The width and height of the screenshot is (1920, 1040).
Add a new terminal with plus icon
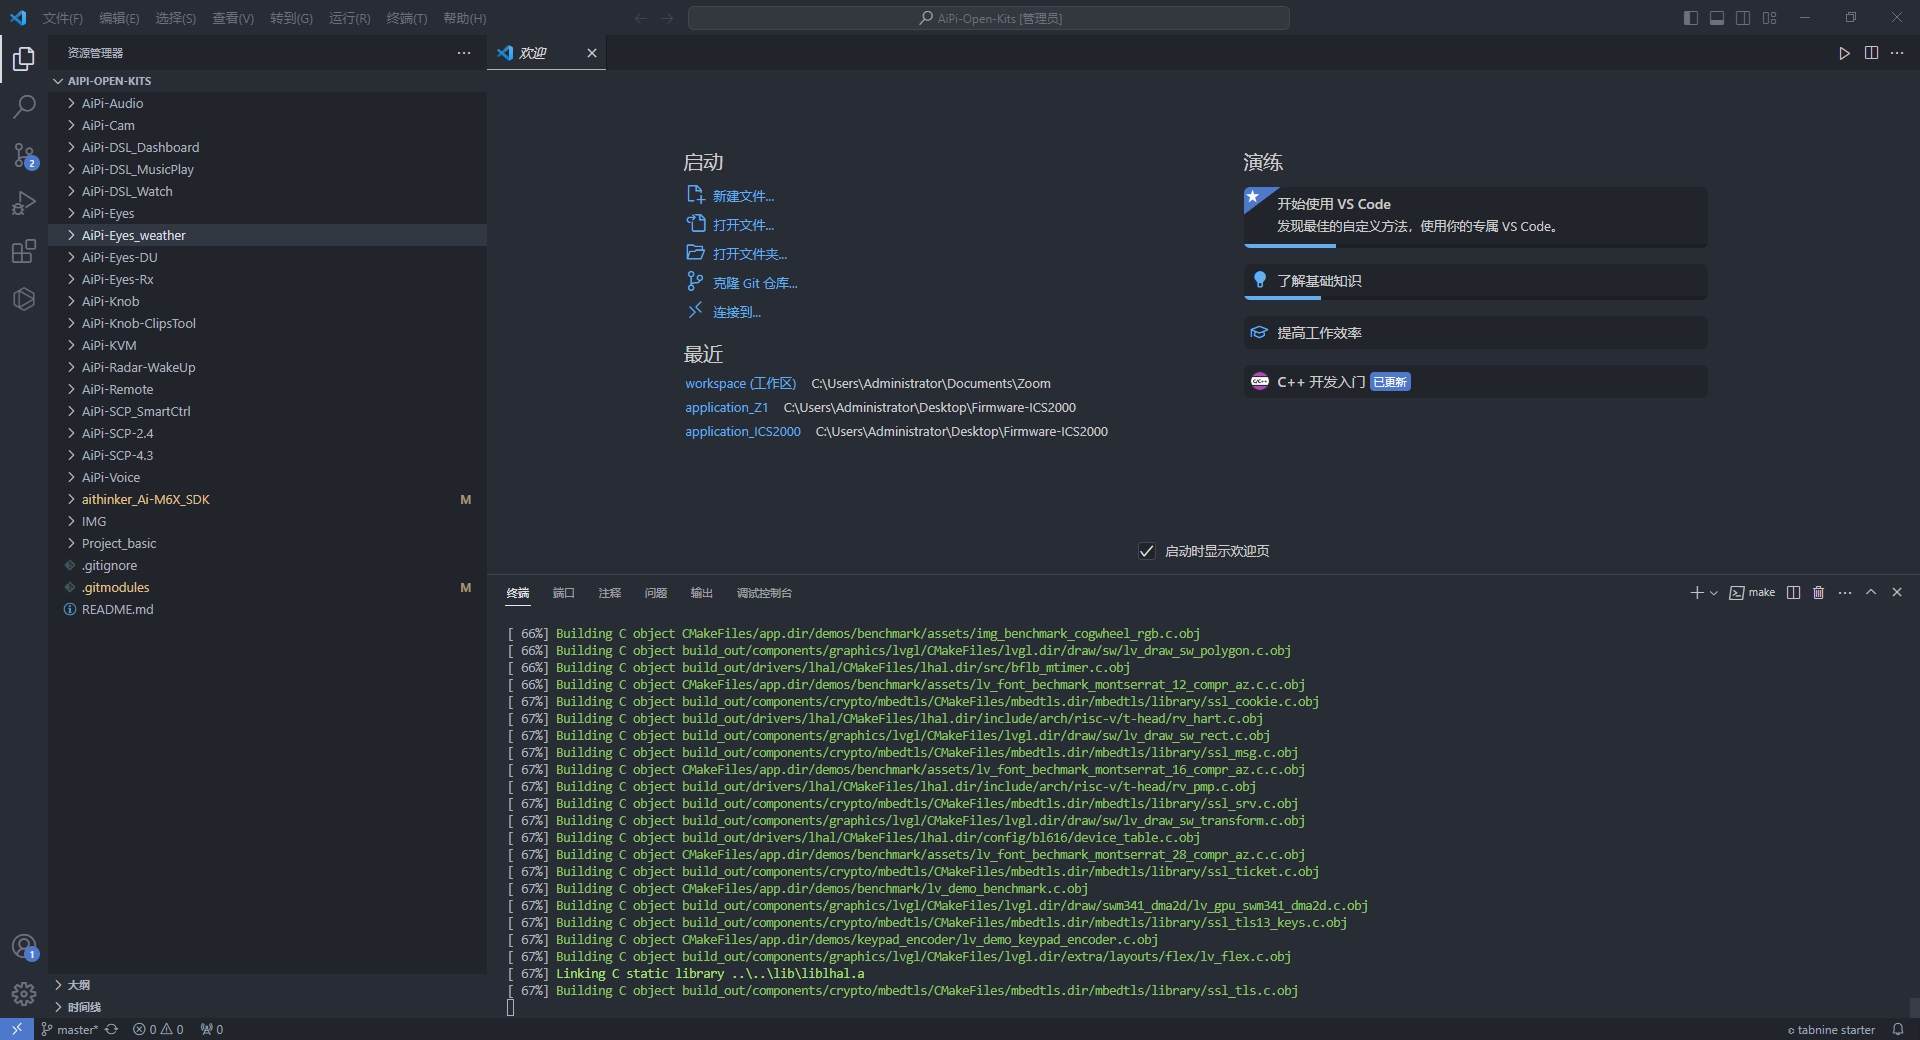pos(1696,593)
